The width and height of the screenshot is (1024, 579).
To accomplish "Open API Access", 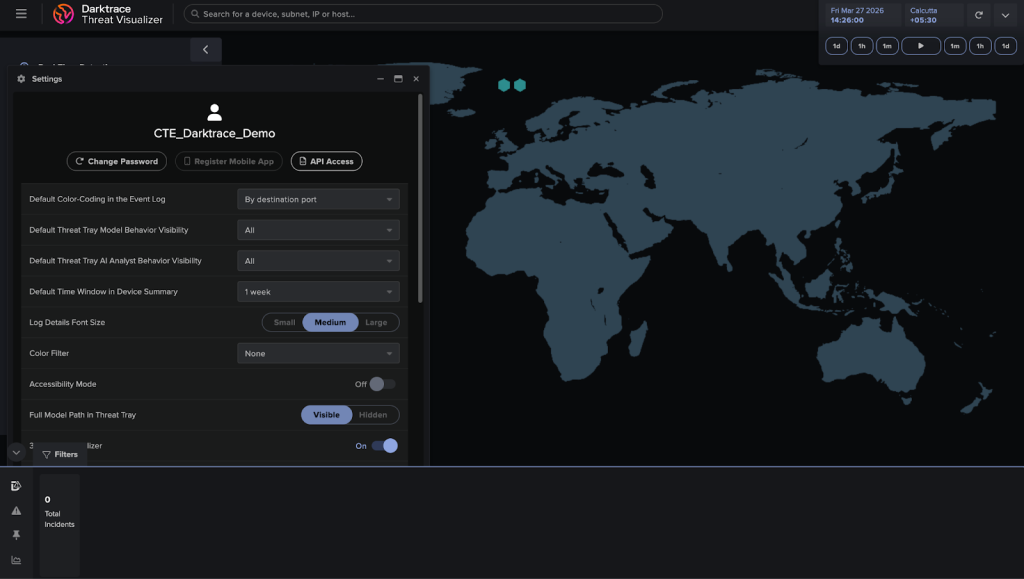I will 327,161.
